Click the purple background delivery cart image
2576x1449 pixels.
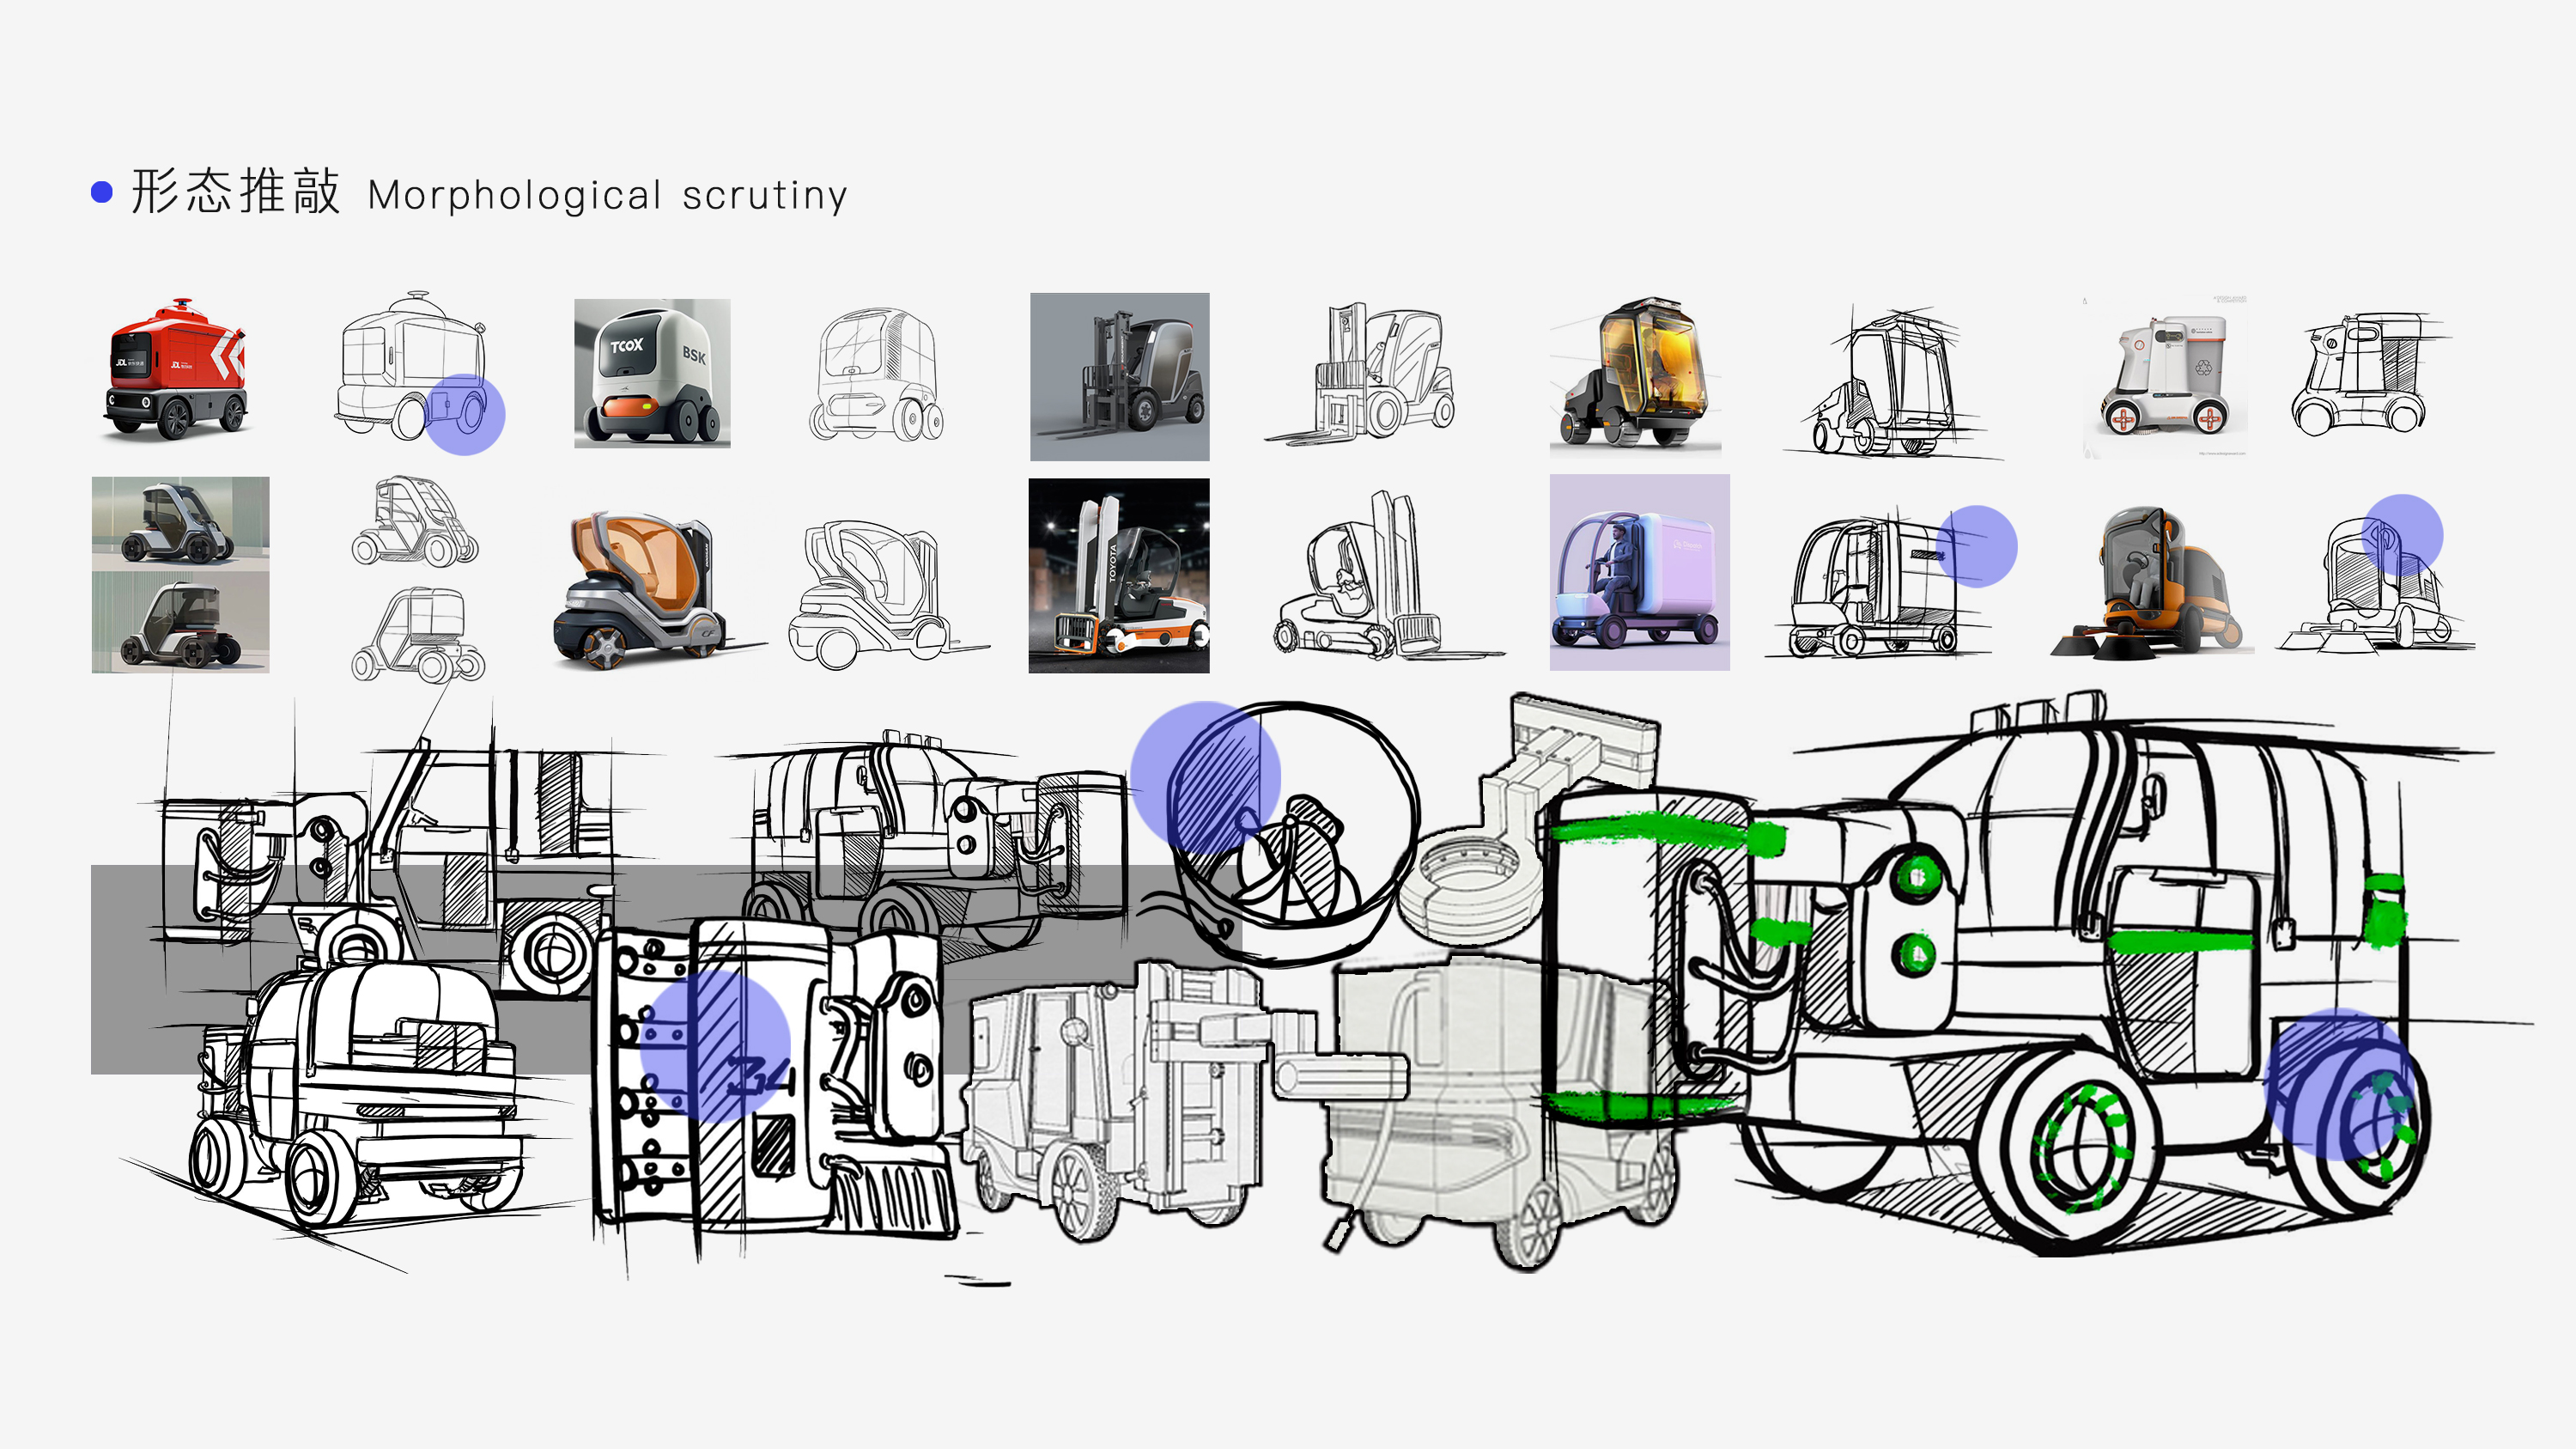click(x=1639, y=572)
